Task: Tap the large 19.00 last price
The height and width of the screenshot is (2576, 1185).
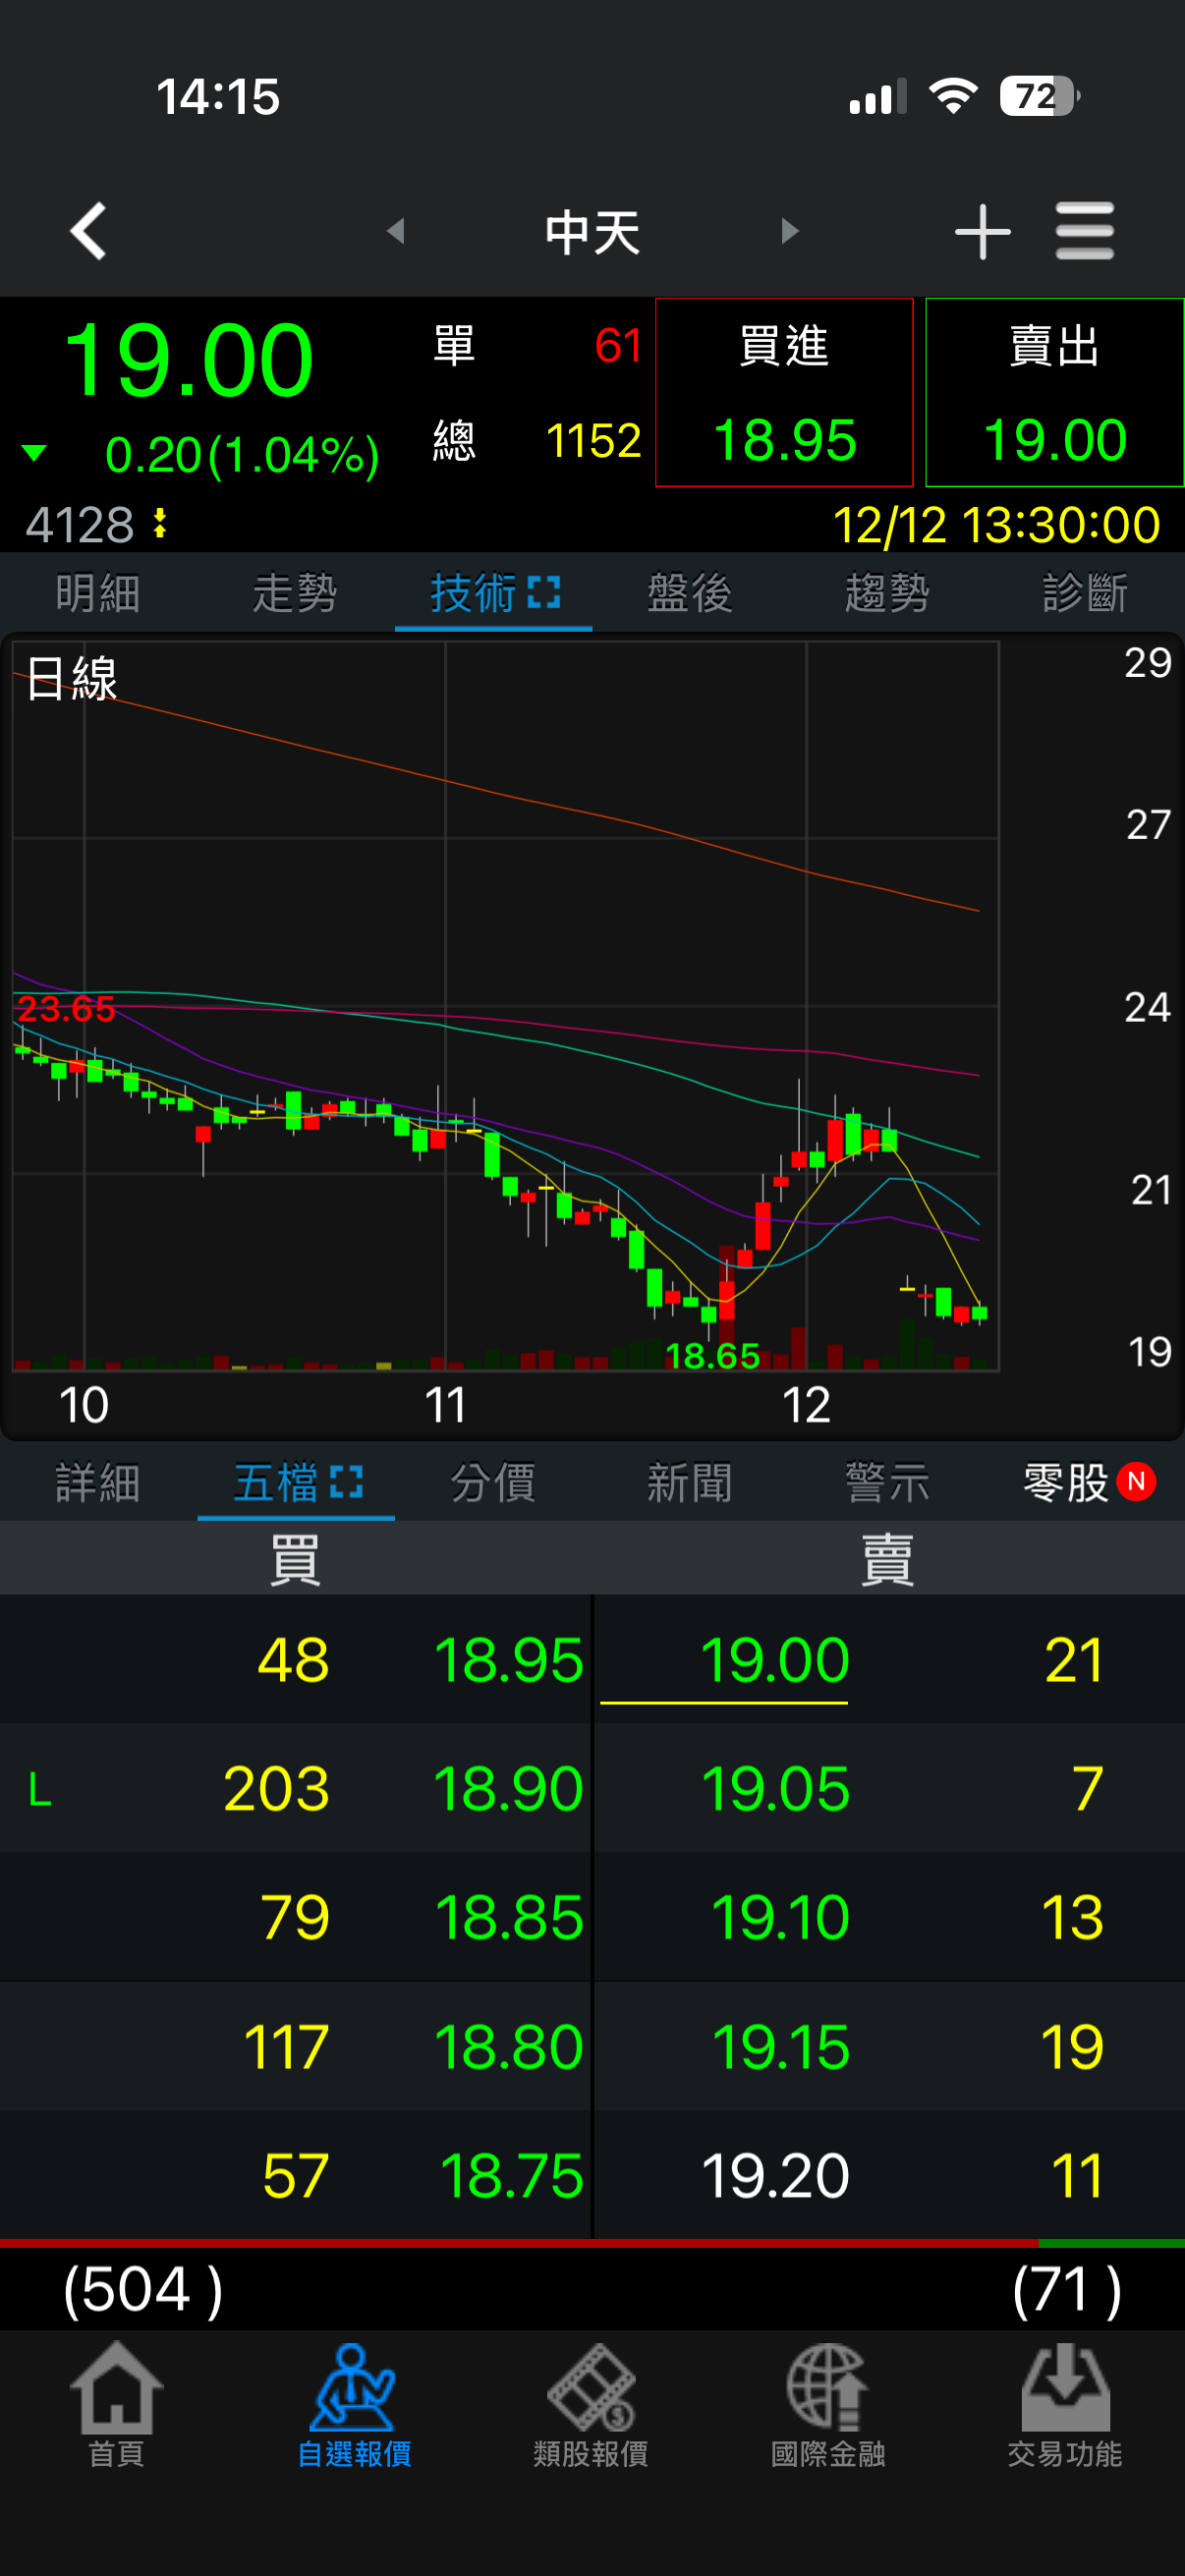Action: coord(188,360)
